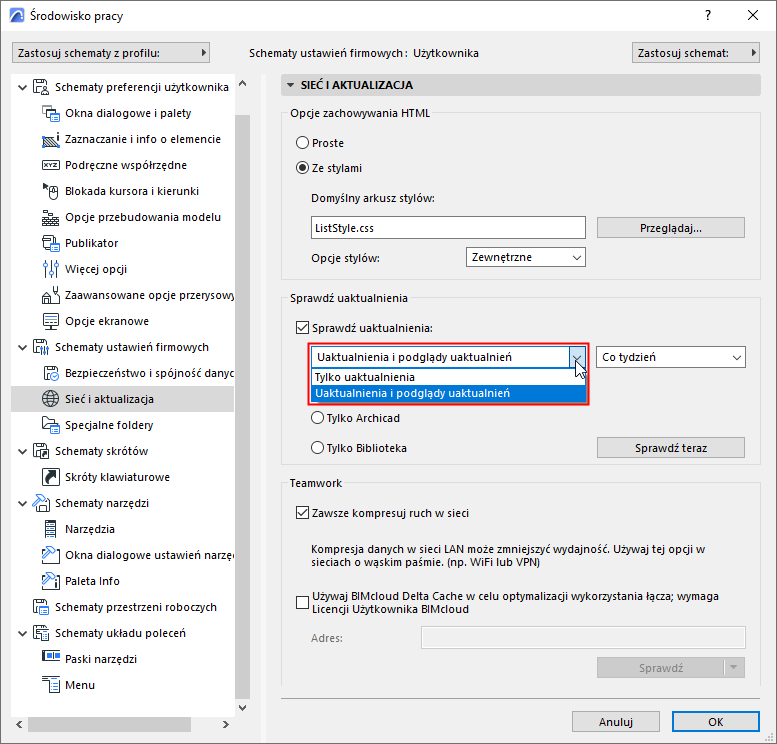777x744 pixels.
Task: Choose Uaktualnienia i podglądy uaktualnień option
Action: (448, 394)
